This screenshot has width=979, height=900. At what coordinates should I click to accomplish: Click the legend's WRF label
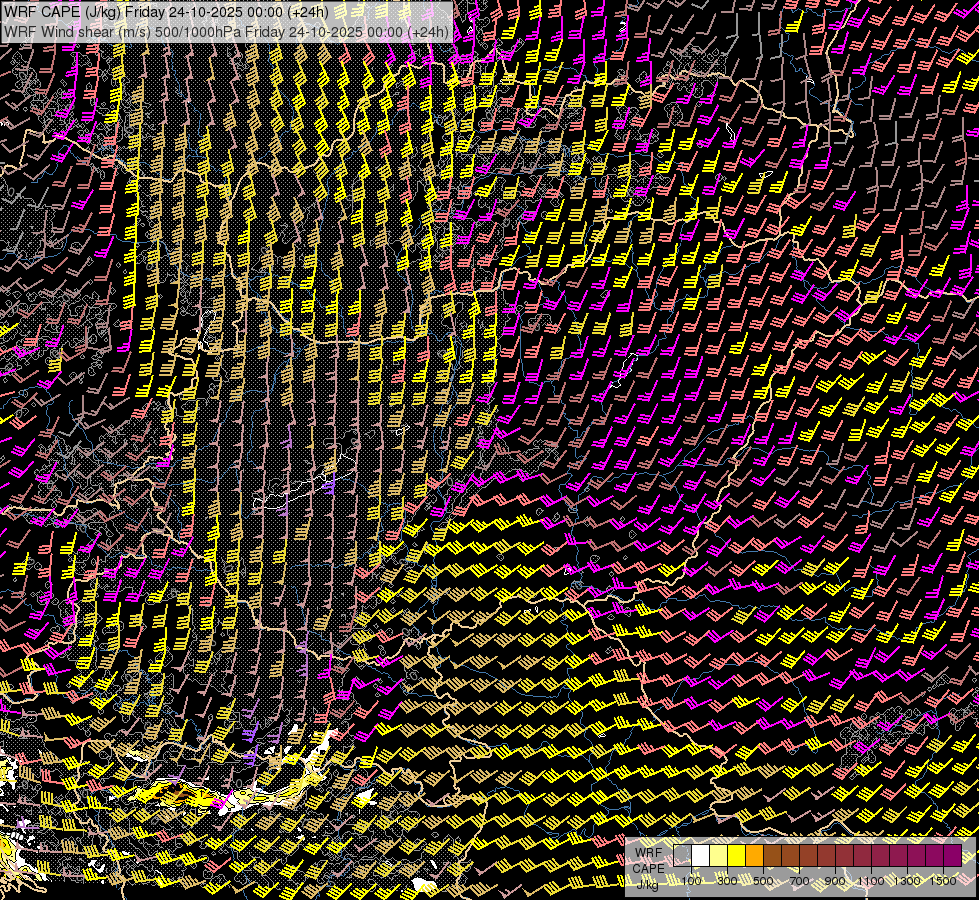(649, 853)
